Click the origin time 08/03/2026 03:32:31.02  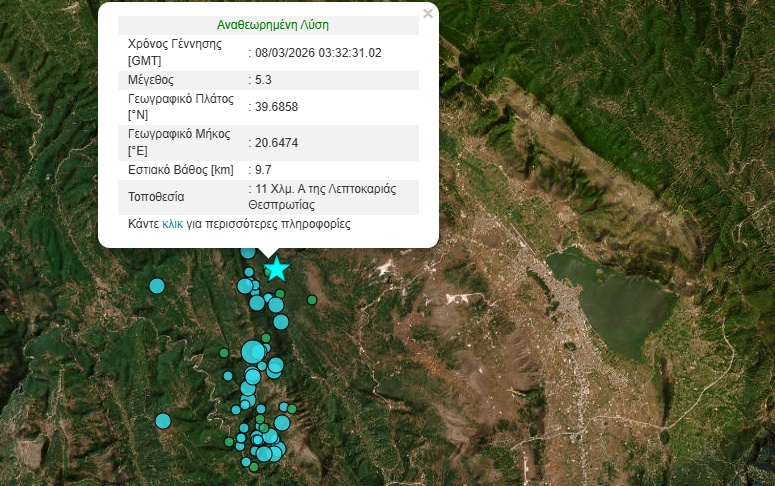coord(318,52)
